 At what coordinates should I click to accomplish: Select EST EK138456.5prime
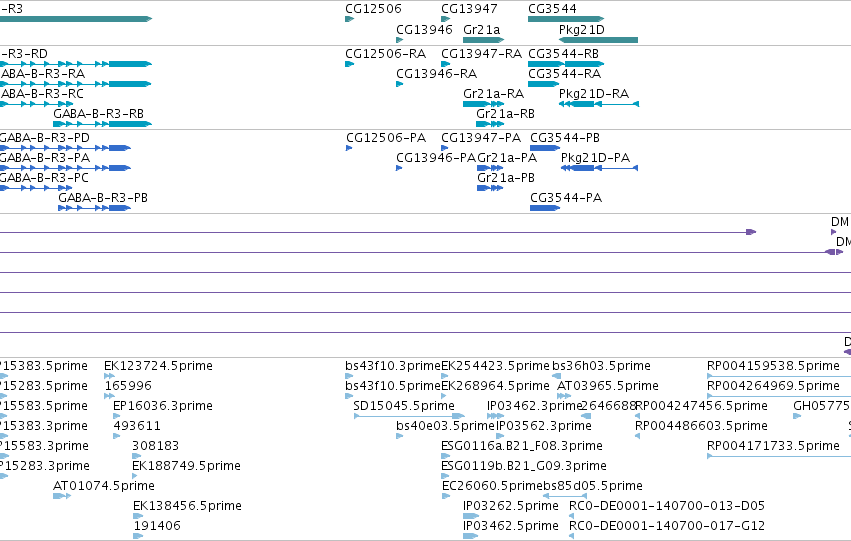[x=187, y=506]
